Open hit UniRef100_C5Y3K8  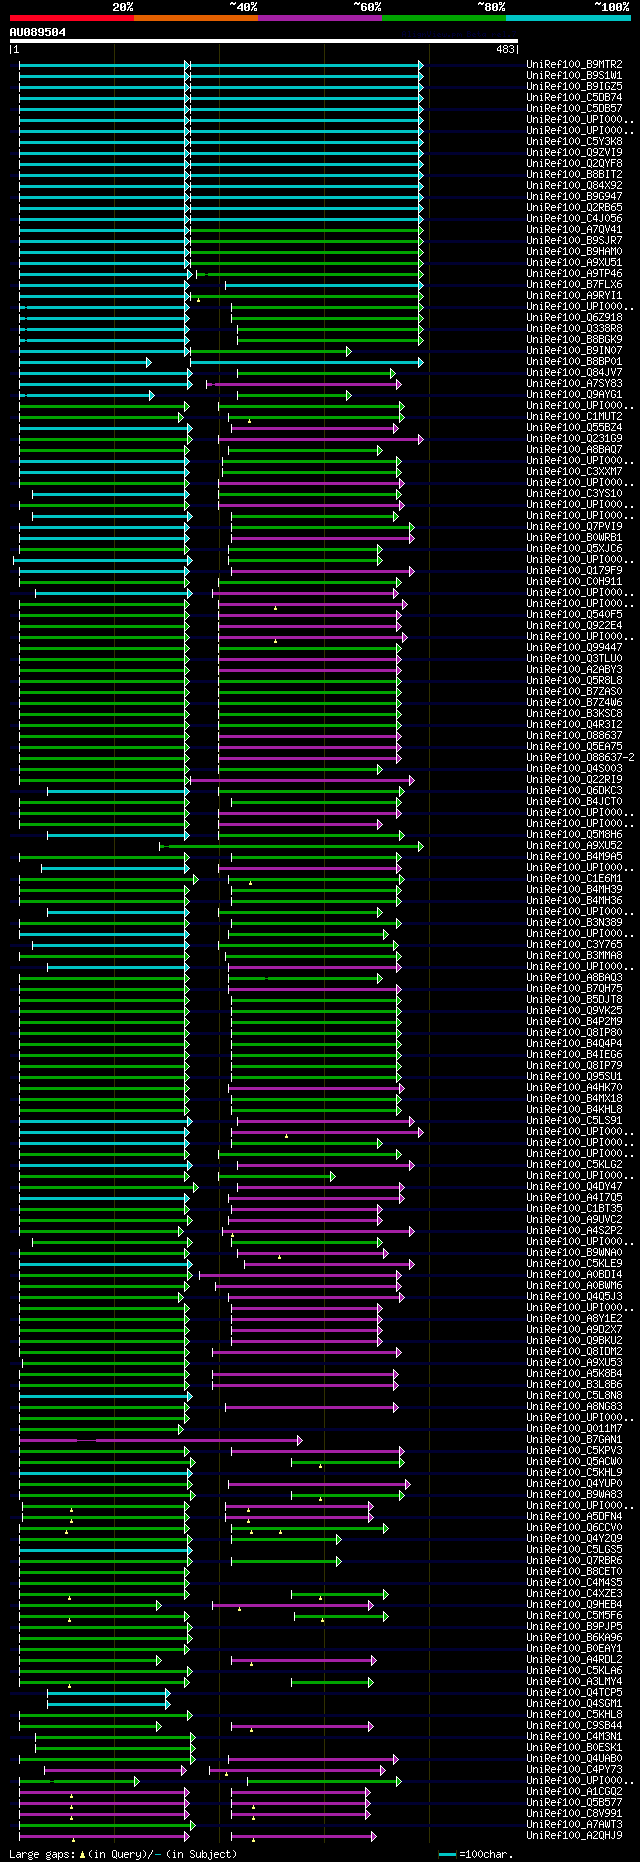574,142
